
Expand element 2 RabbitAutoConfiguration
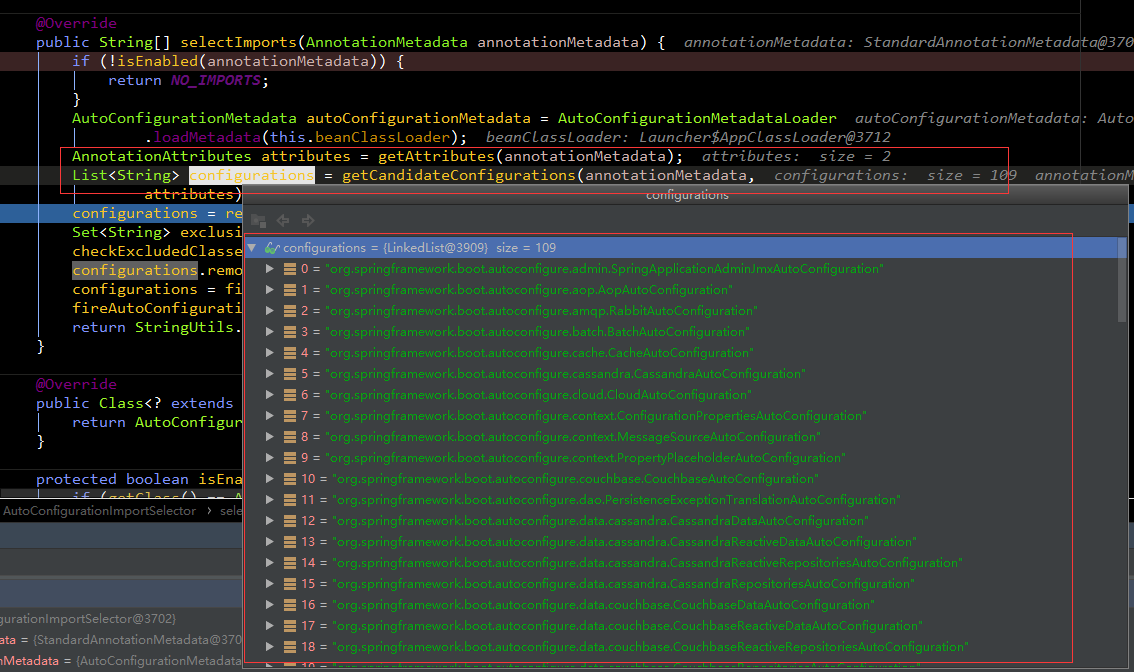(x=269, y=311)
